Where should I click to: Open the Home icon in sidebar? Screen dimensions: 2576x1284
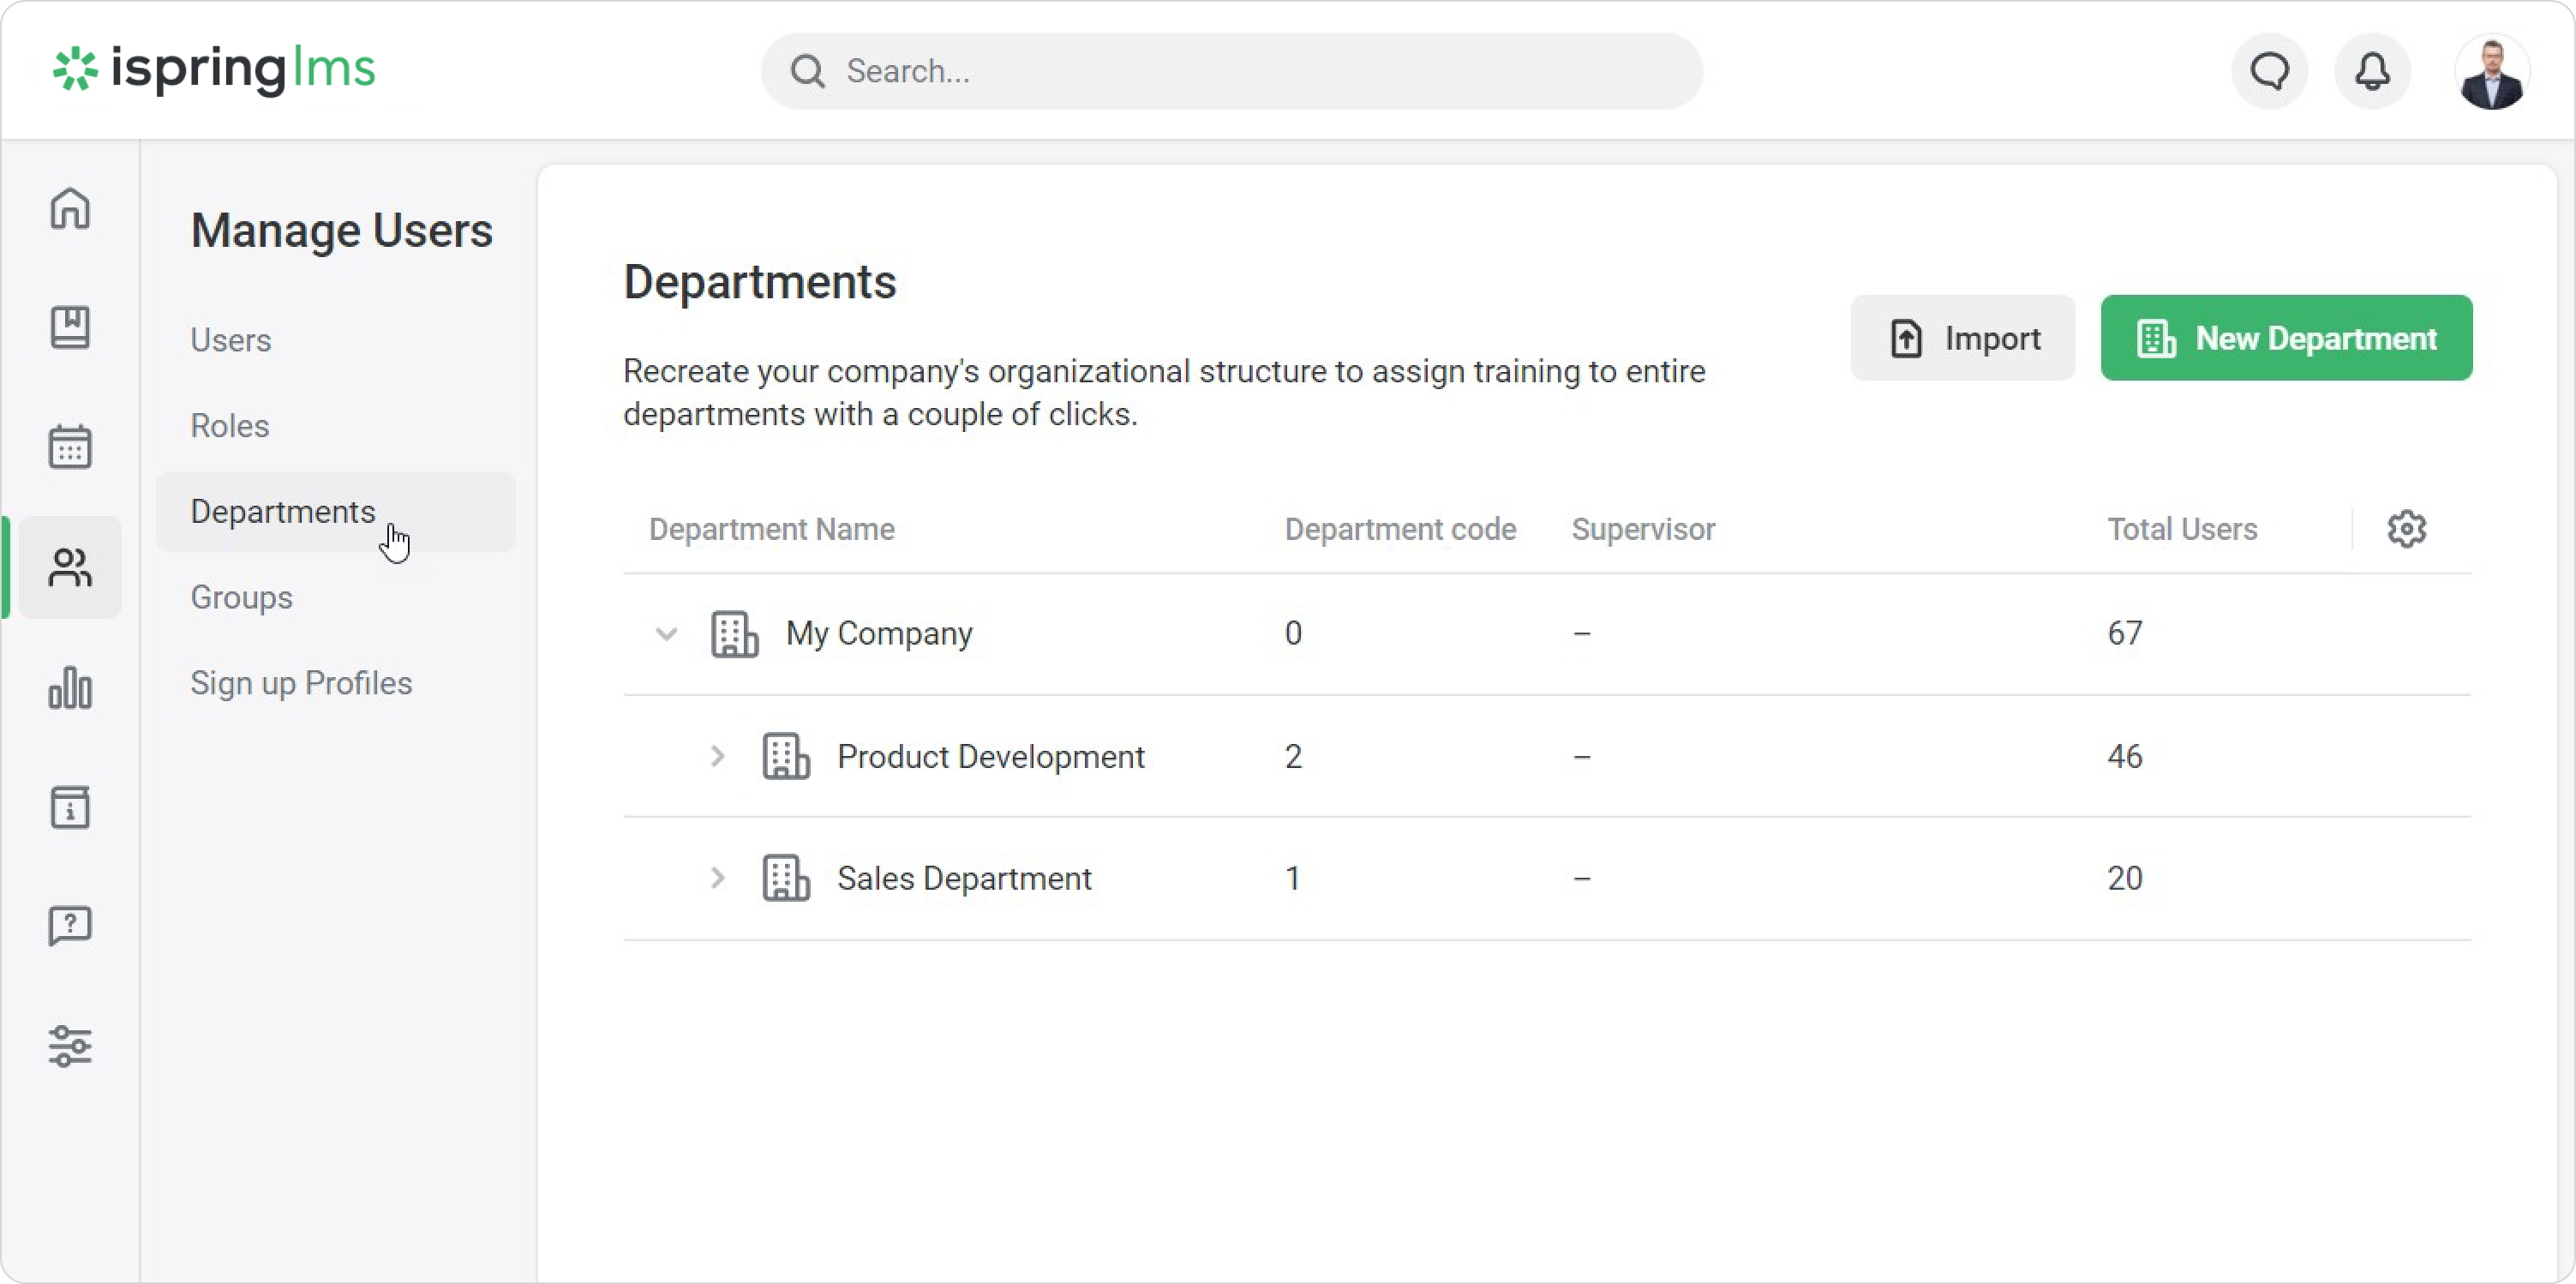[70, 208]
